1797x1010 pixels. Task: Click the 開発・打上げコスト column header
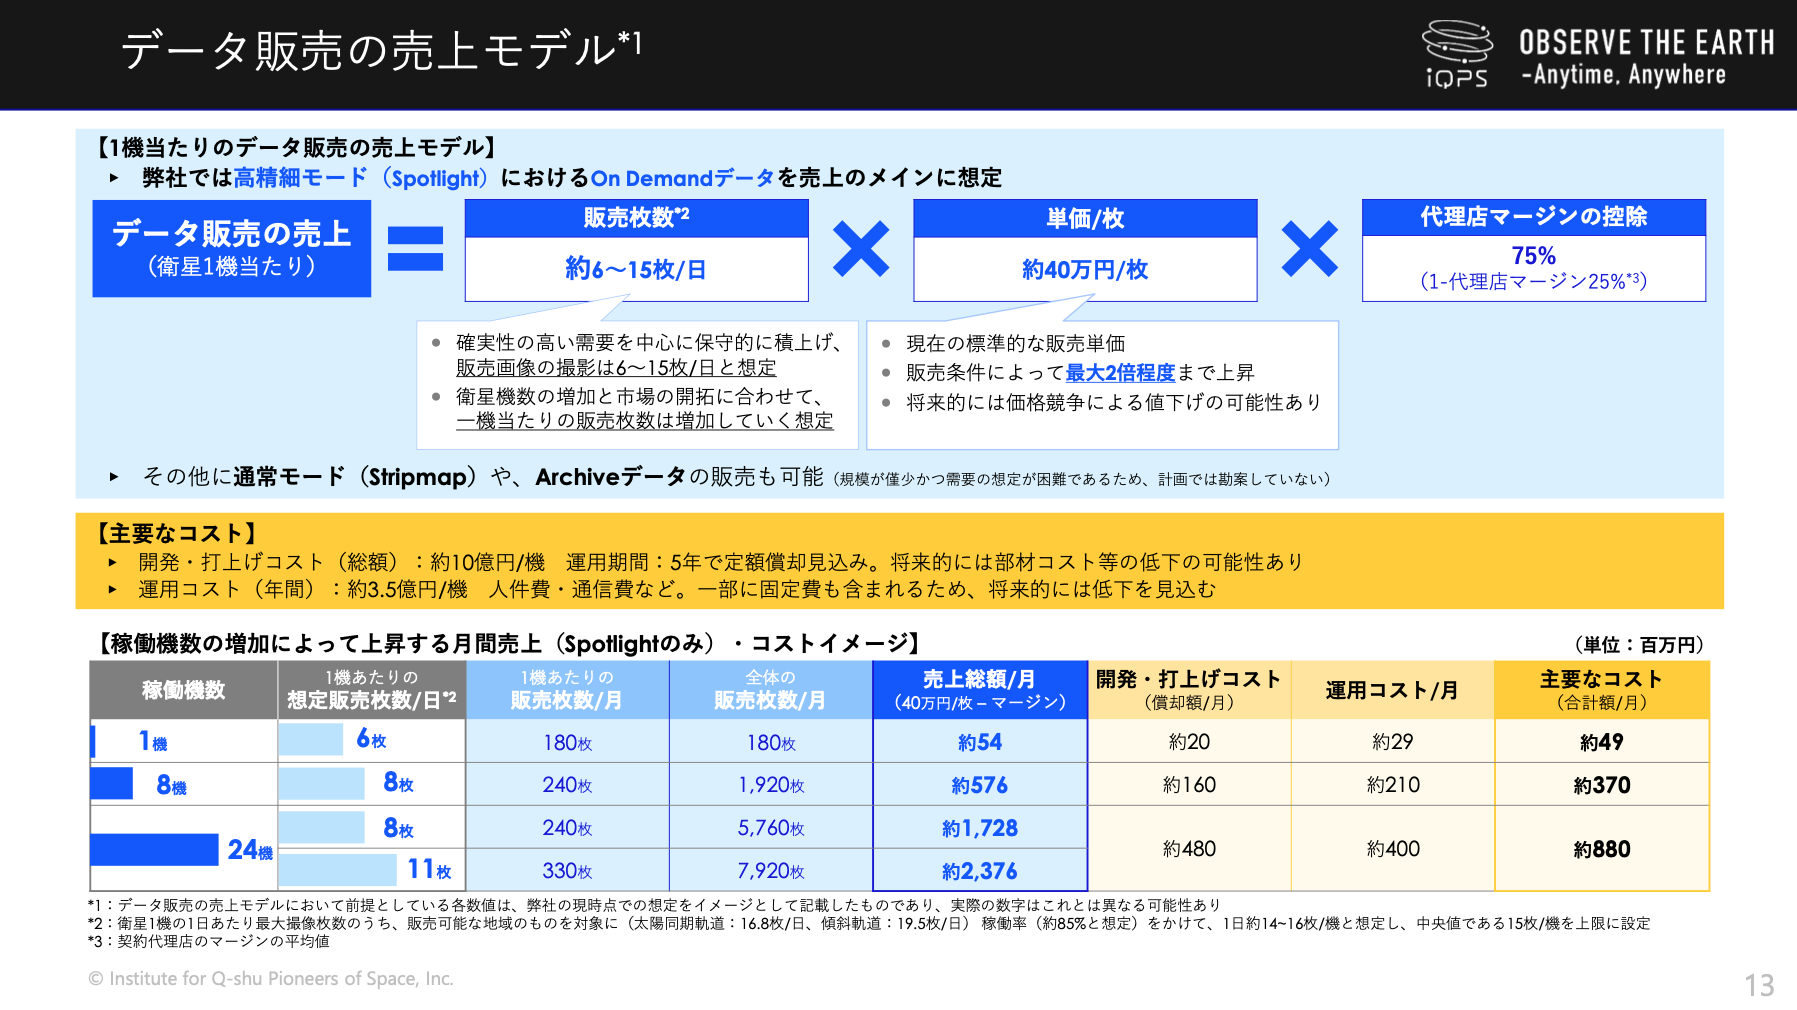pos(1189,690)
